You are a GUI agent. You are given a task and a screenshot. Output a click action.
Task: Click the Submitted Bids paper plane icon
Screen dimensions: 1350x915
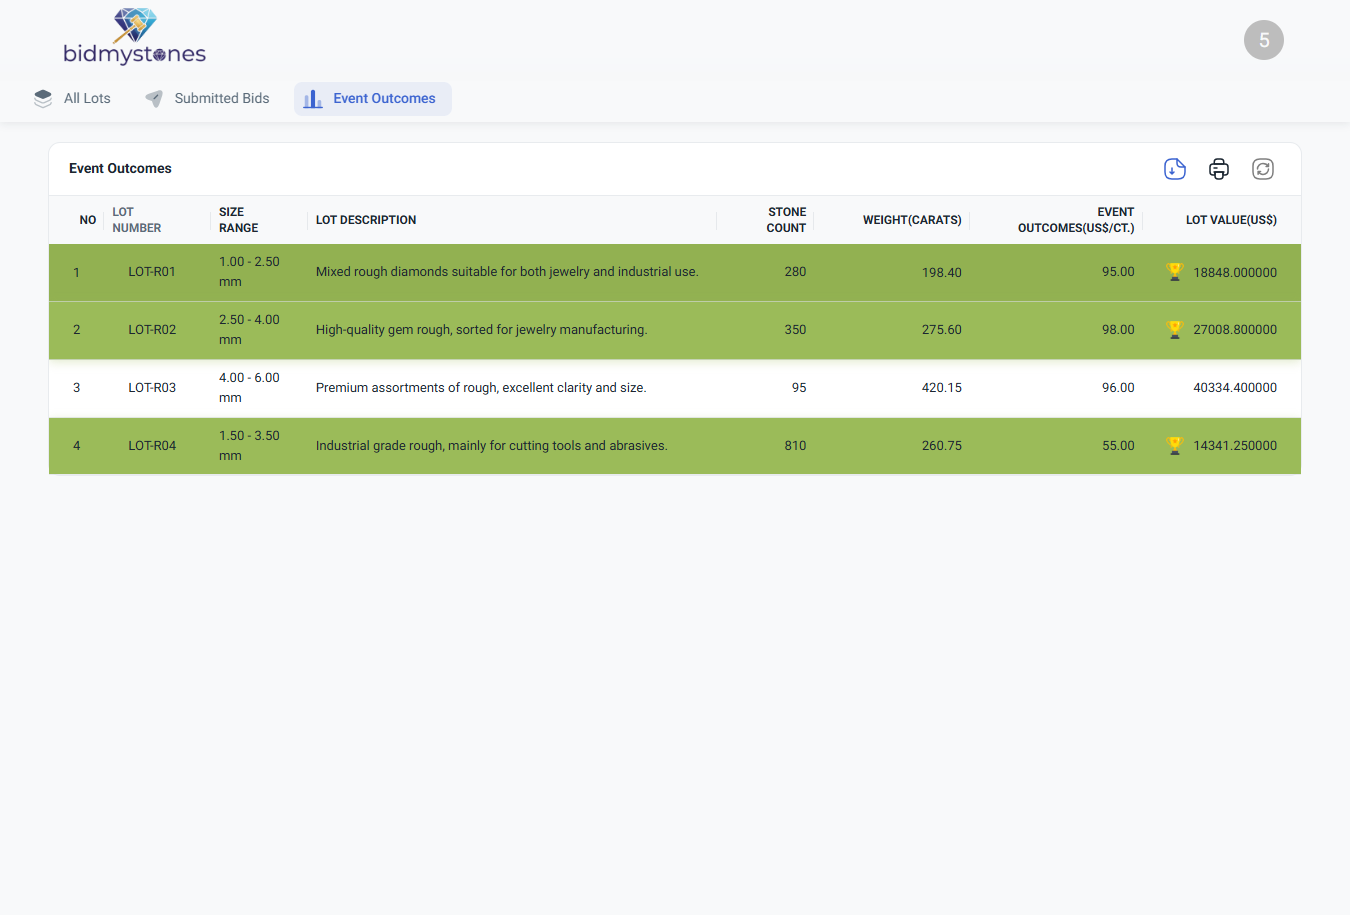pyautogui.click(x=154, y=98)
